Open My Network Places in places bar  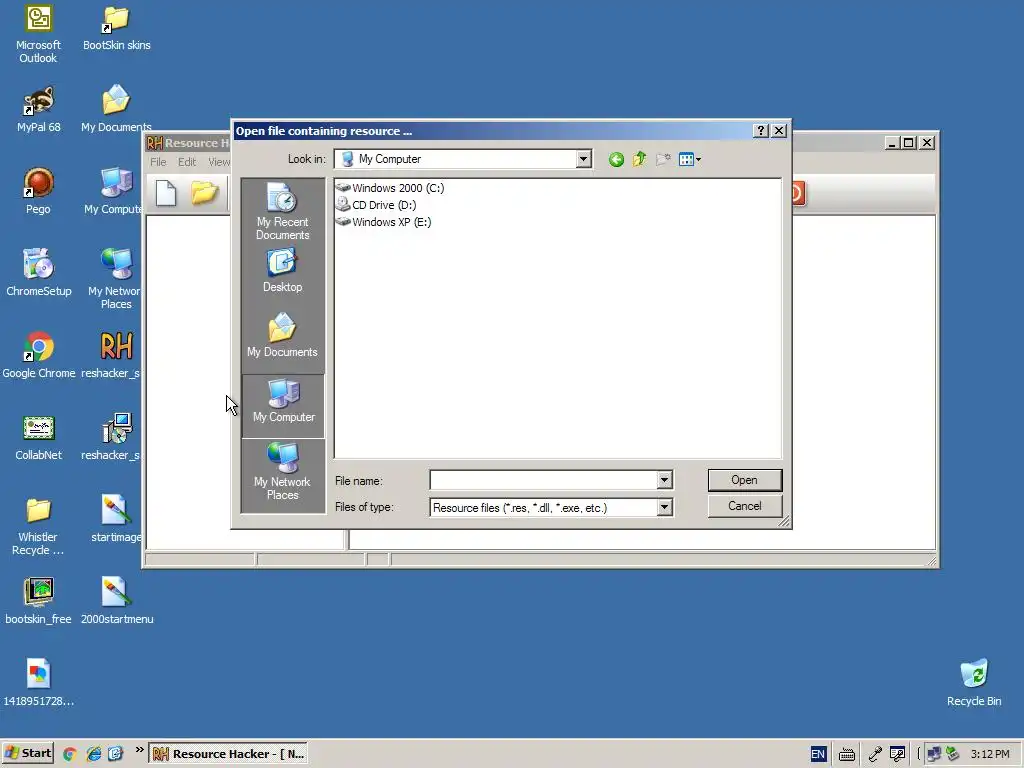282,472
